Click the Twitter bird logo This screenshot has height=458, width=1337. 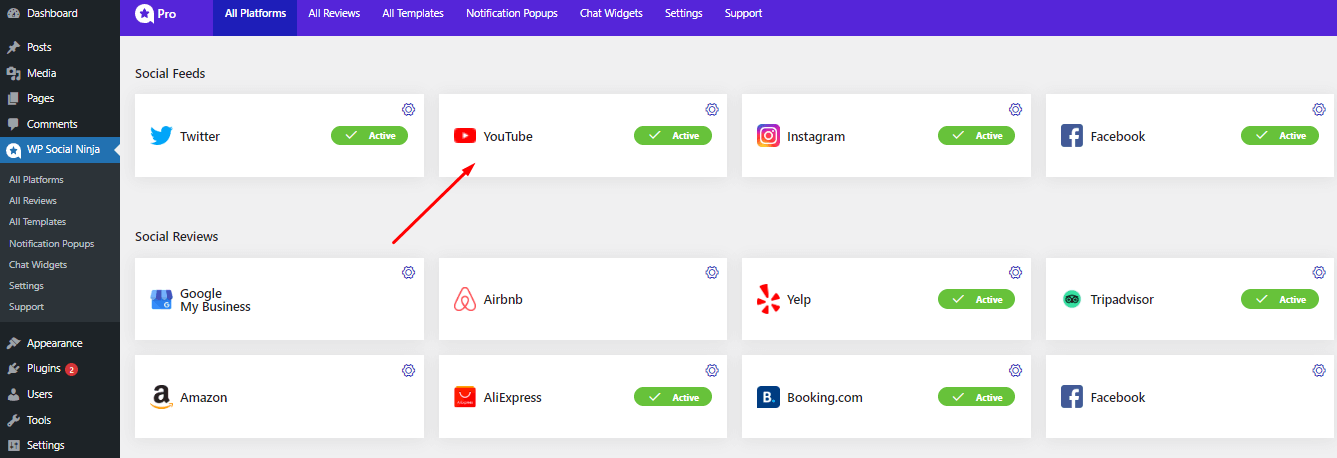coord(161,136)
